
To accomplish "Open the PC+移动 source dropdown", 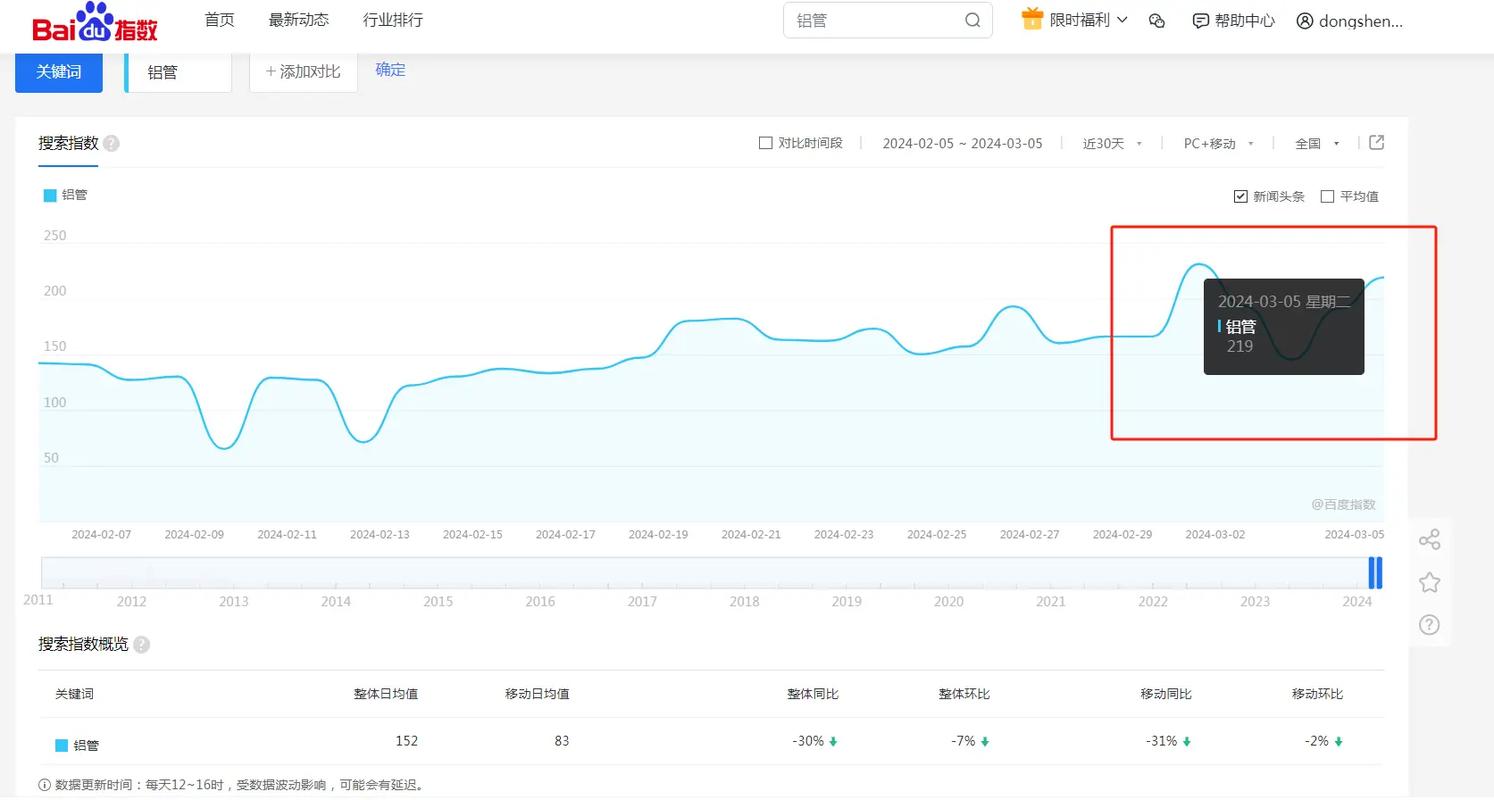I will [1218, 143].
